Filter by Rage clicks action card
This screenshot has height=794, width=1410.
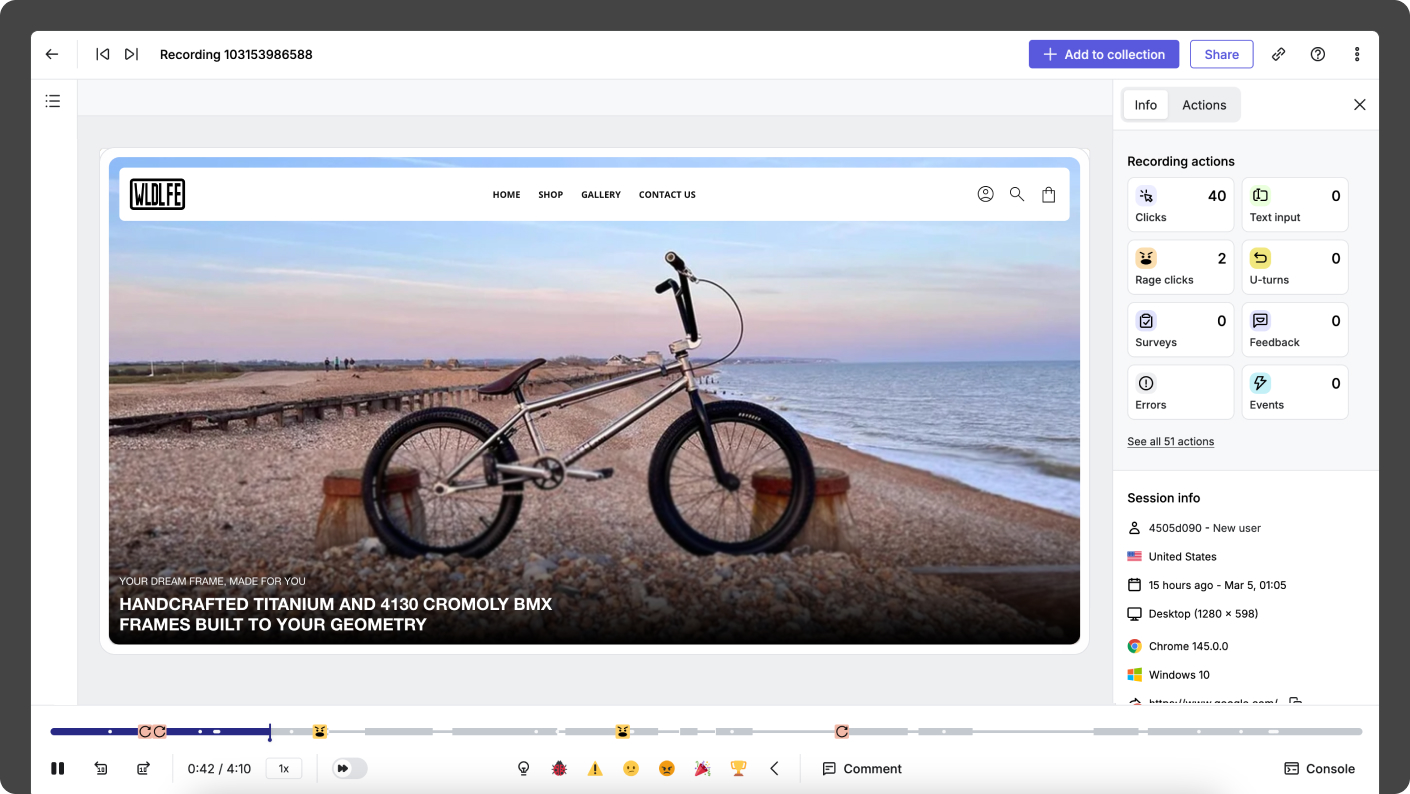tap(1180, 267)
